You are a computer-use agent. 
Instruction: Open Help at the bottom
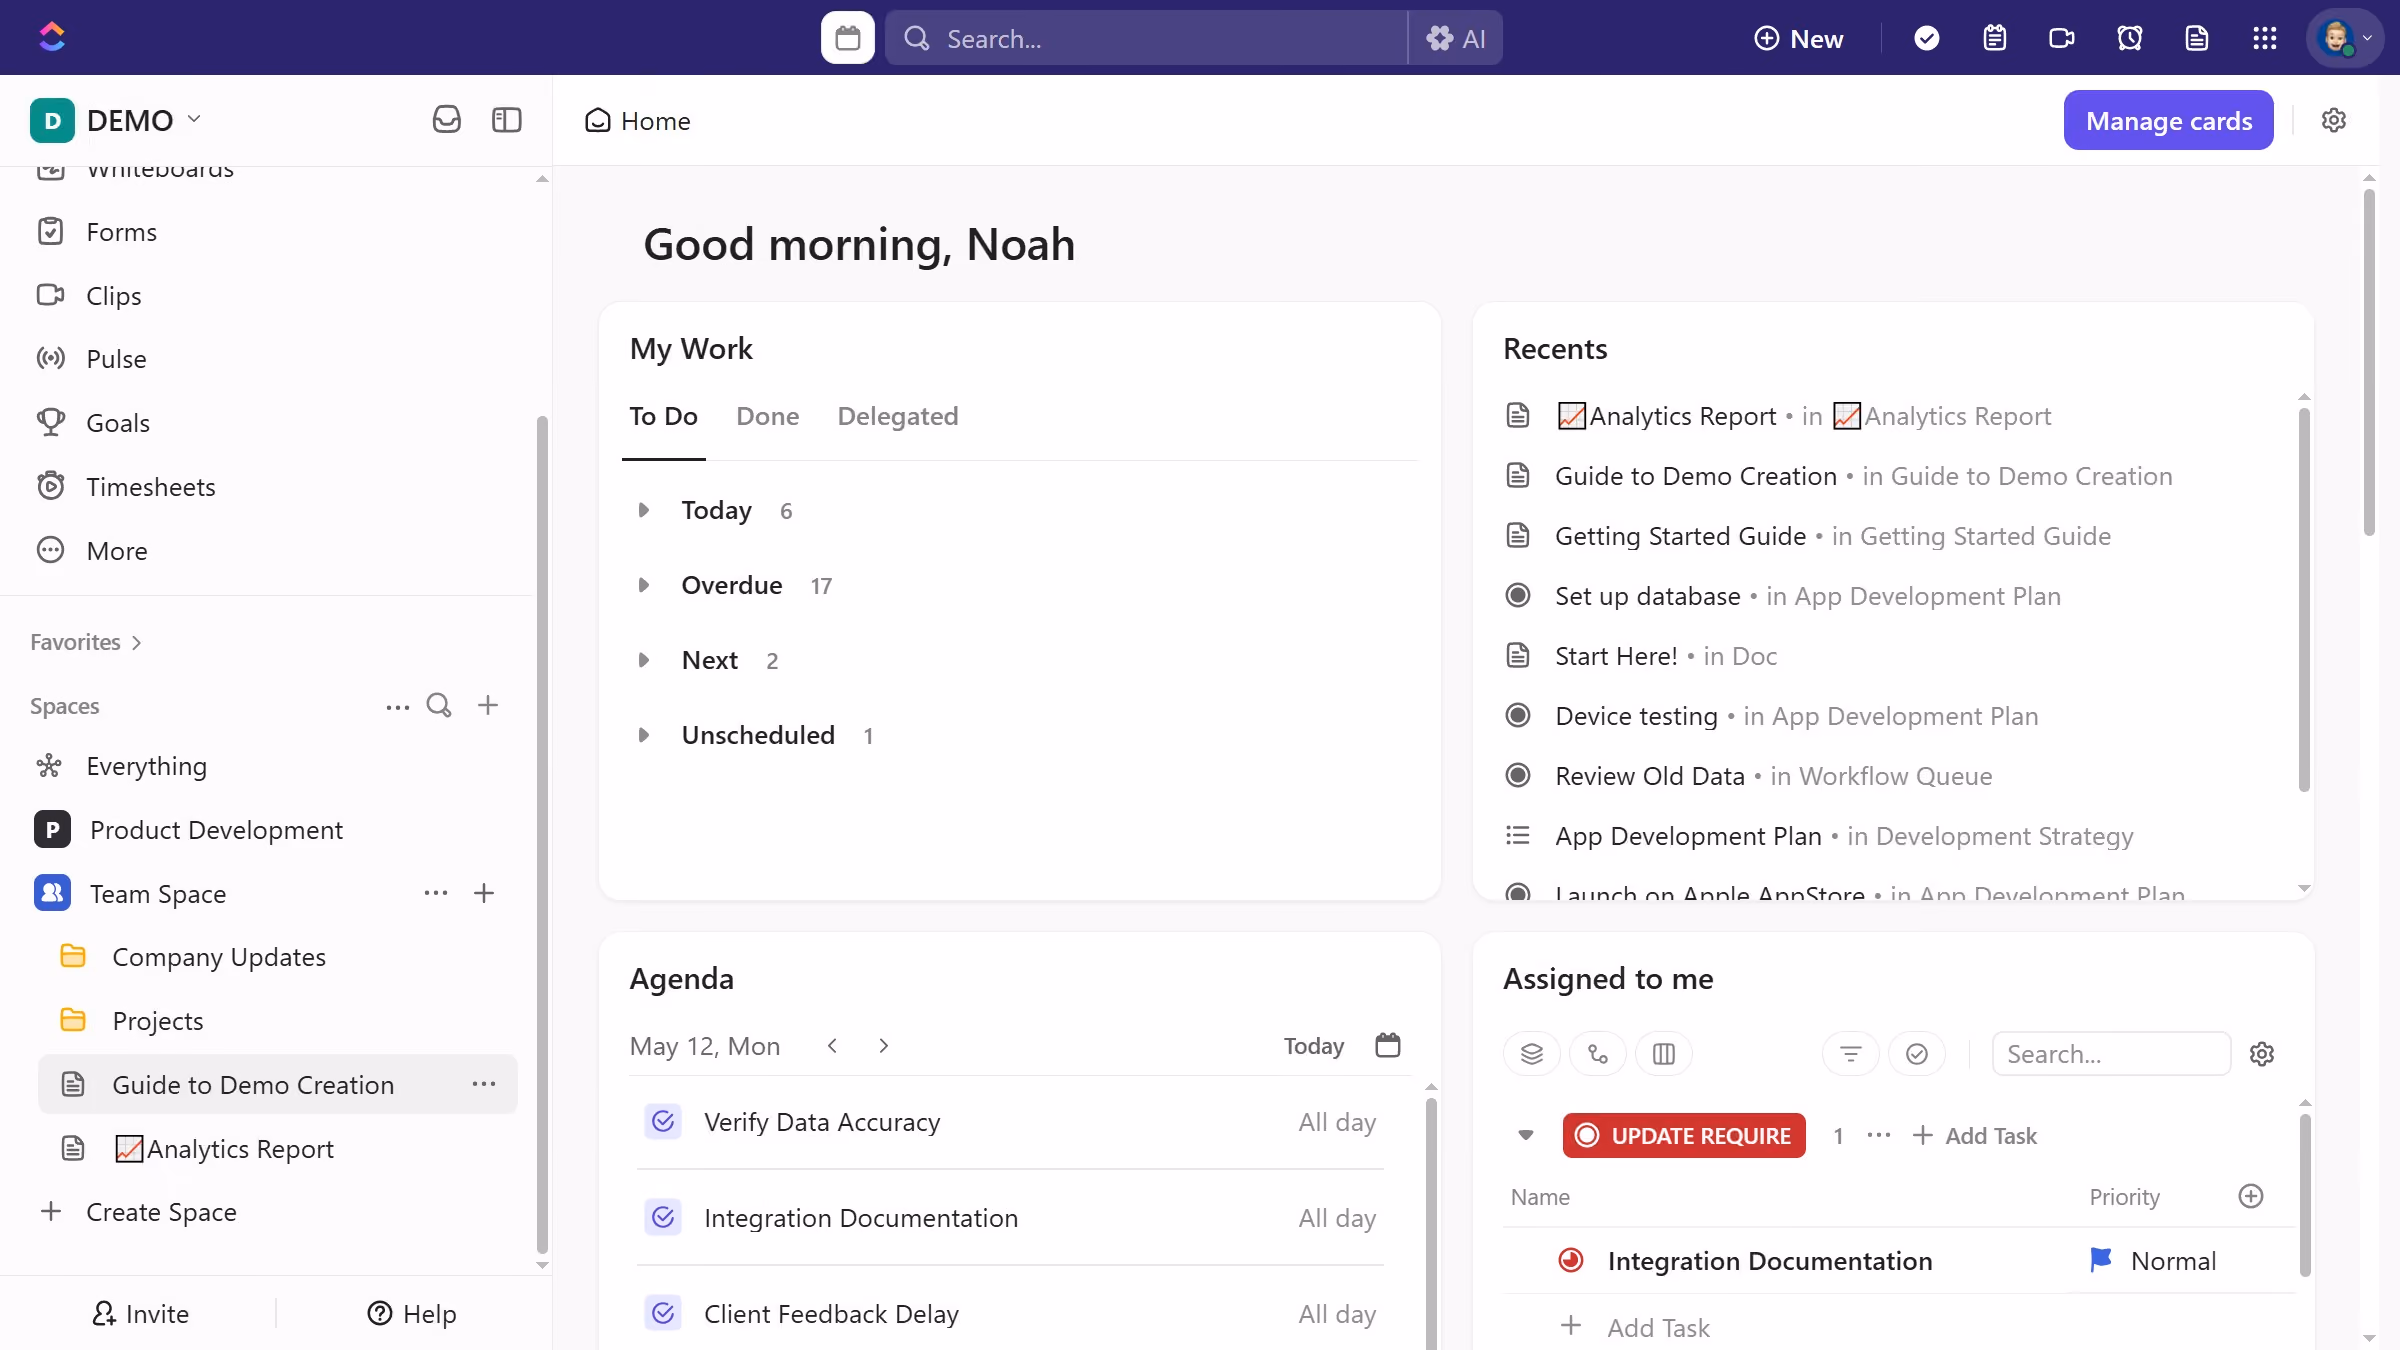(x=411, y=1314)
